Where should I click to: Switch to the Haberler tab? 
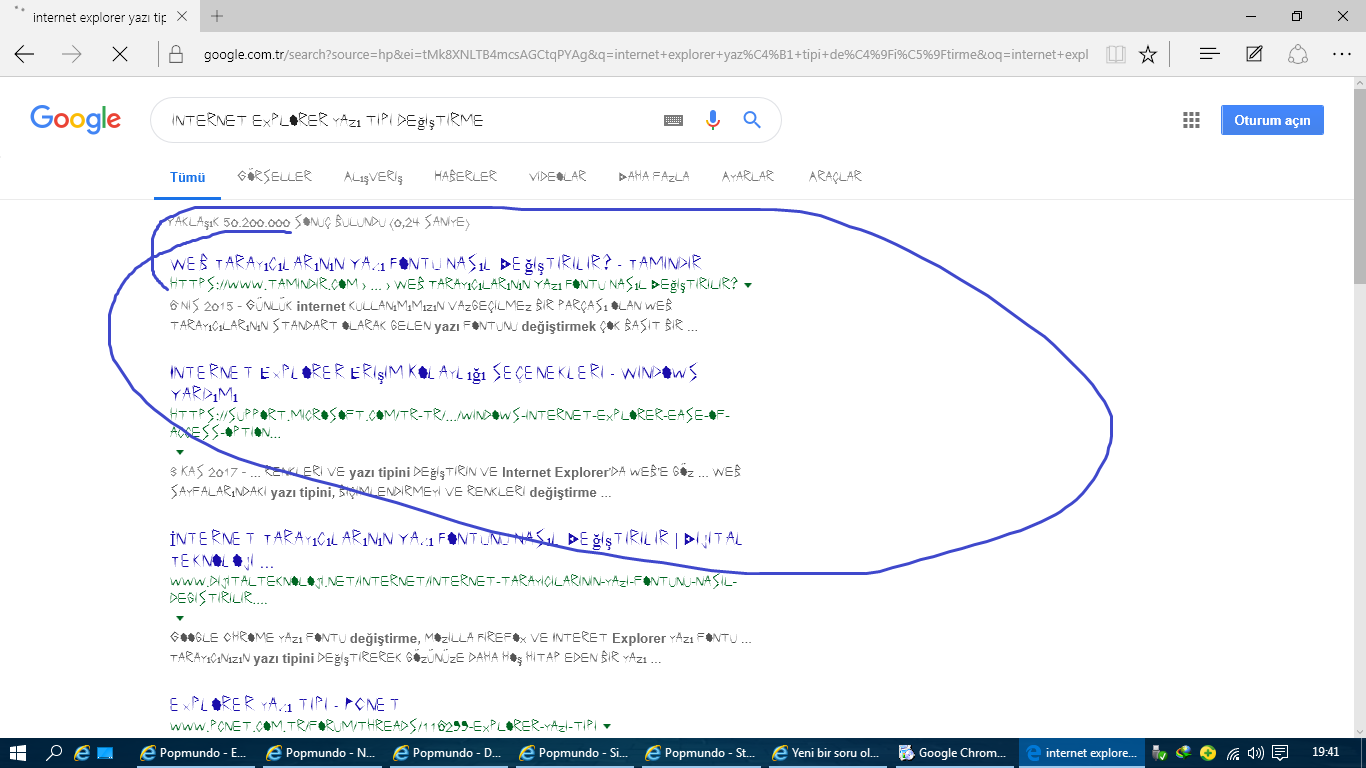465,176
